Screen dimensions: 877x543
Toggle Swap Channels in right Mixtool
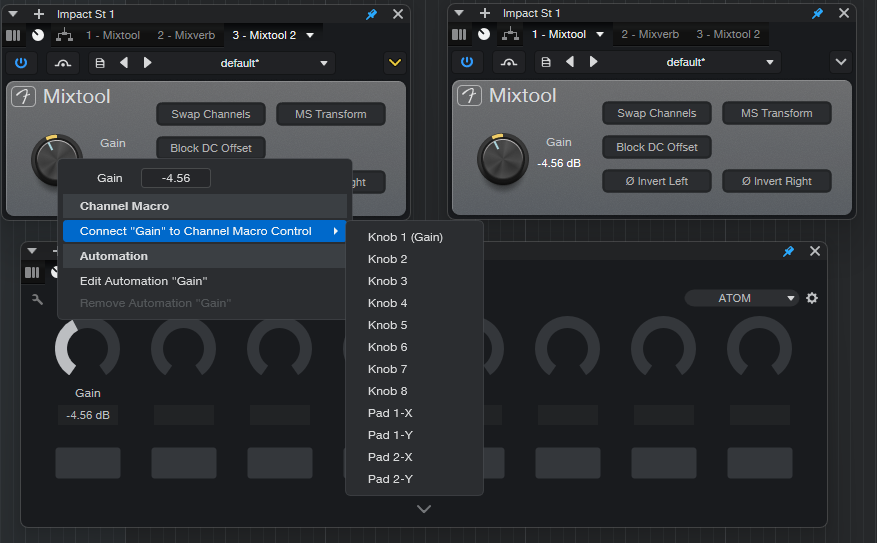[x=657, y=113]
